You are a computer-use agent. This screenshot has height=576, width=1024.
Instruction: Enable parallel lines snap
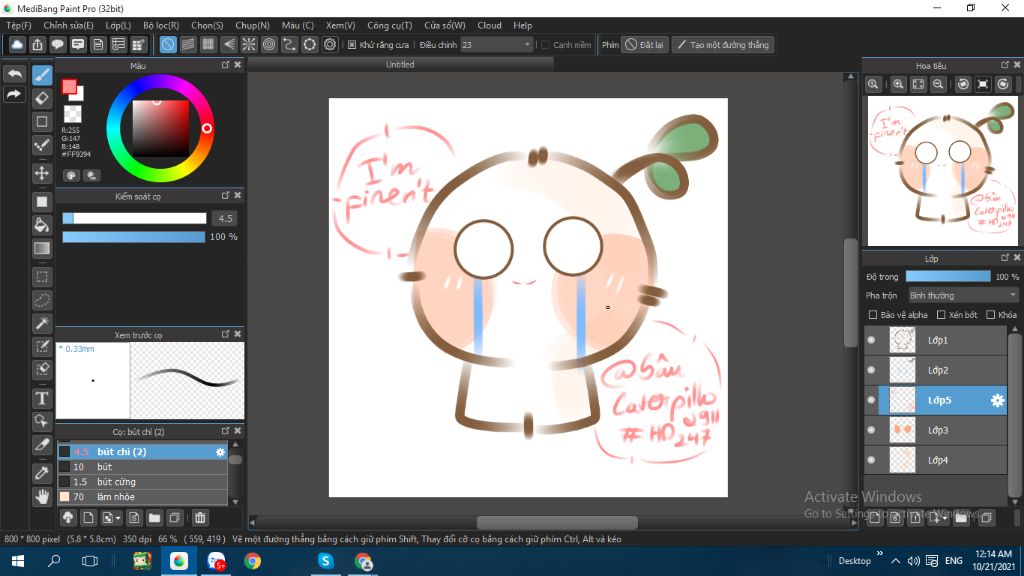[x=188, y=44]
